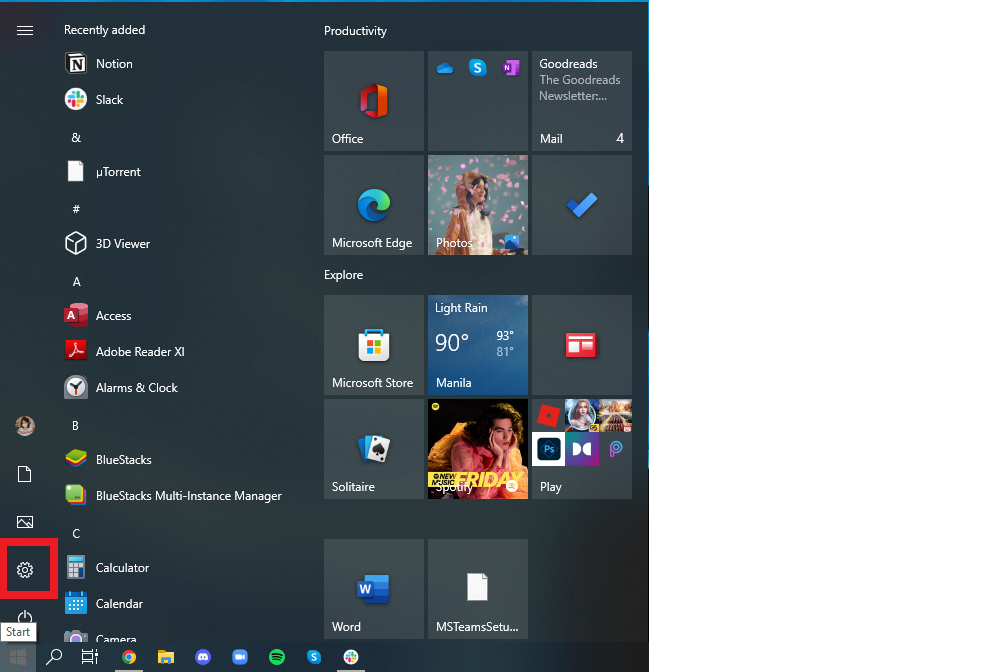Open Zoom from the taskbar
The image size is (1001, 672).
click(240, 657)
